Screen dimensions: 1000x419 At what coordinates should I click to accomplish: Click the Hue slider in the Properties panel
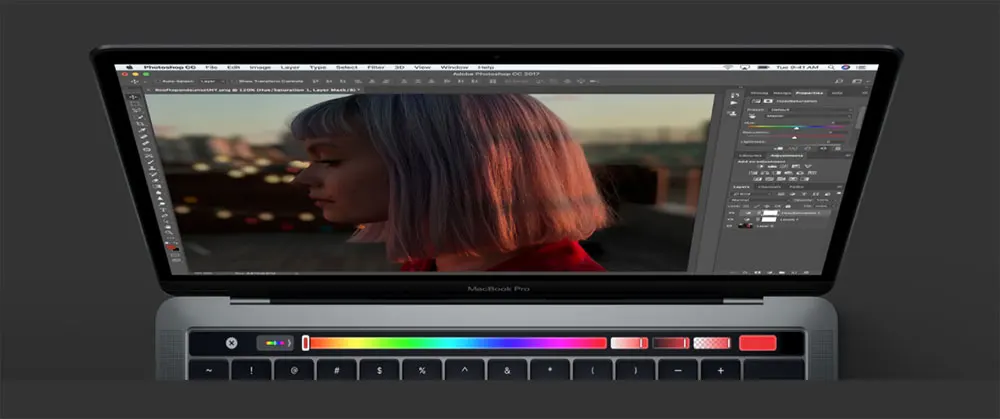click(797, 128)
